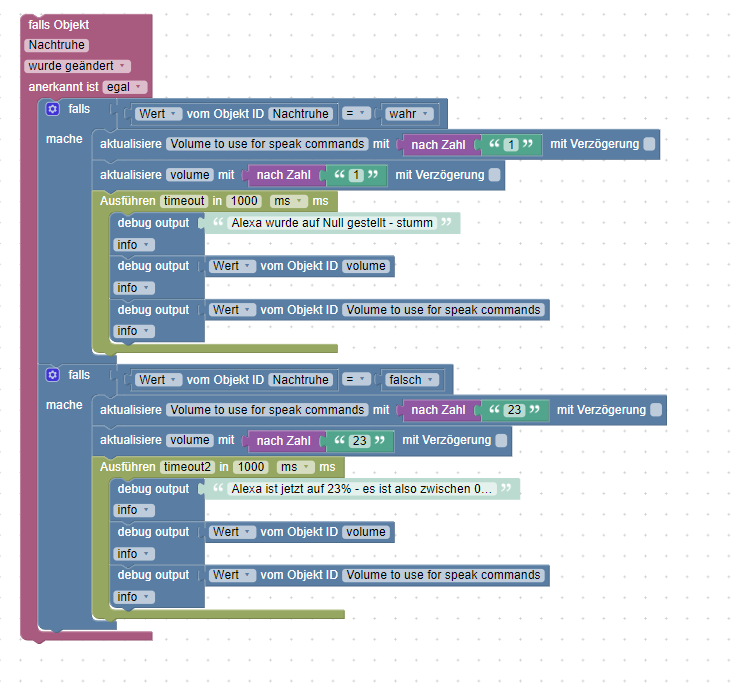
Task: Open the 'wahr' boolean dropdown
Action: click(409, 114)
